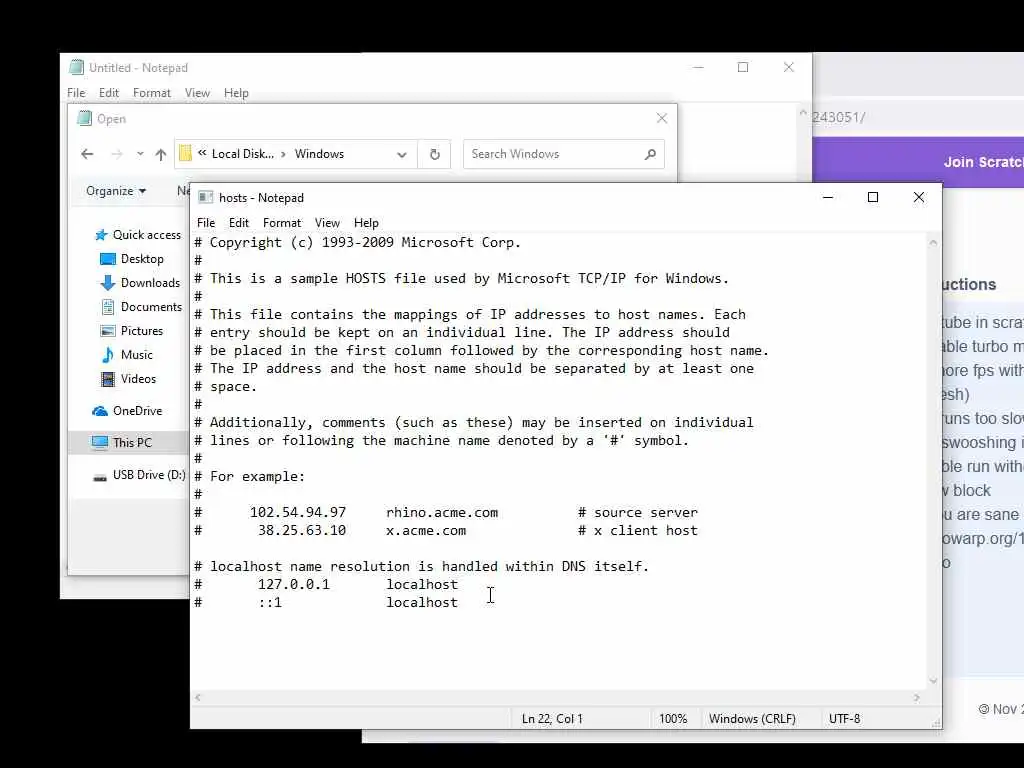Refresh the Windows folder view
The image size is (1024, 768).
435,154
